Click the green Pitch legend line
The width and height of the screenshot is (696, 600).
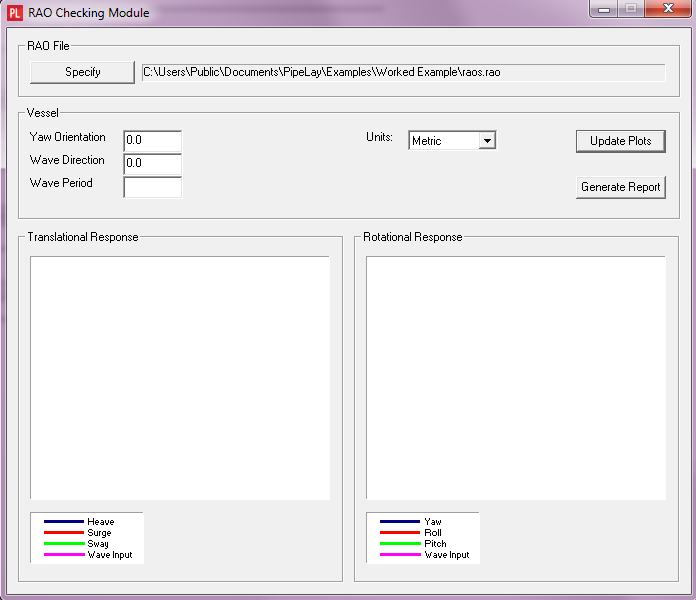coord(400,544)
